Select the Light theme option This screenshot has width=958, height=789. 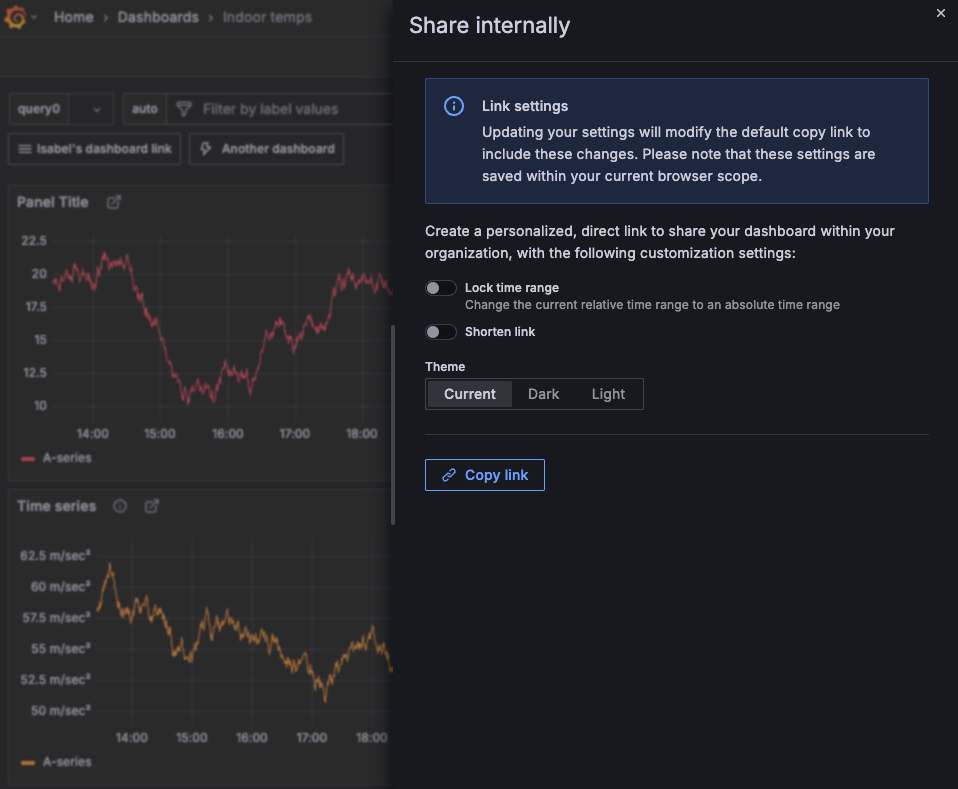pos(608,394)
